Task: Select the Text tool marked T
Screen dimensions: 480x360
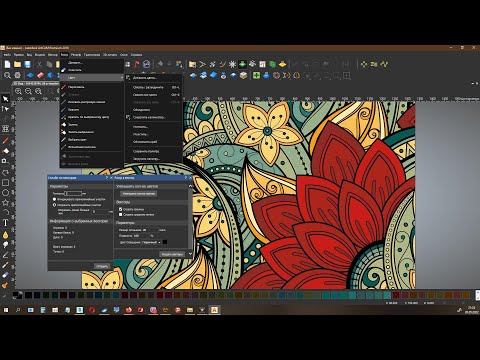Action: pyautogui.click(x=5, y=223)
